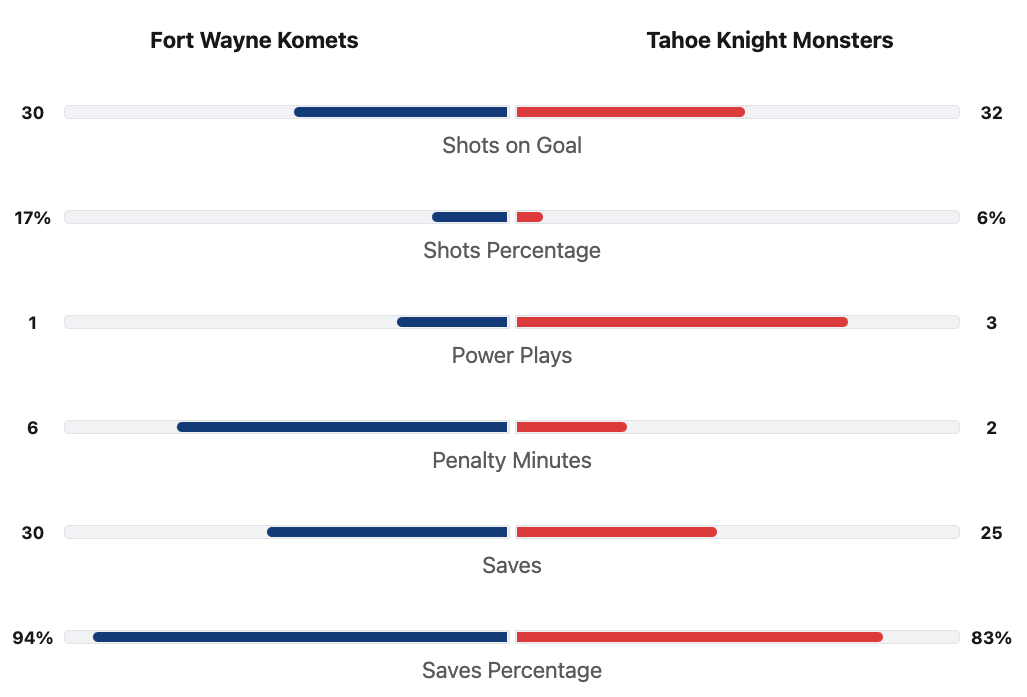
Task: Click the red Penalty Minutes bar
Action: coord(571,427)
